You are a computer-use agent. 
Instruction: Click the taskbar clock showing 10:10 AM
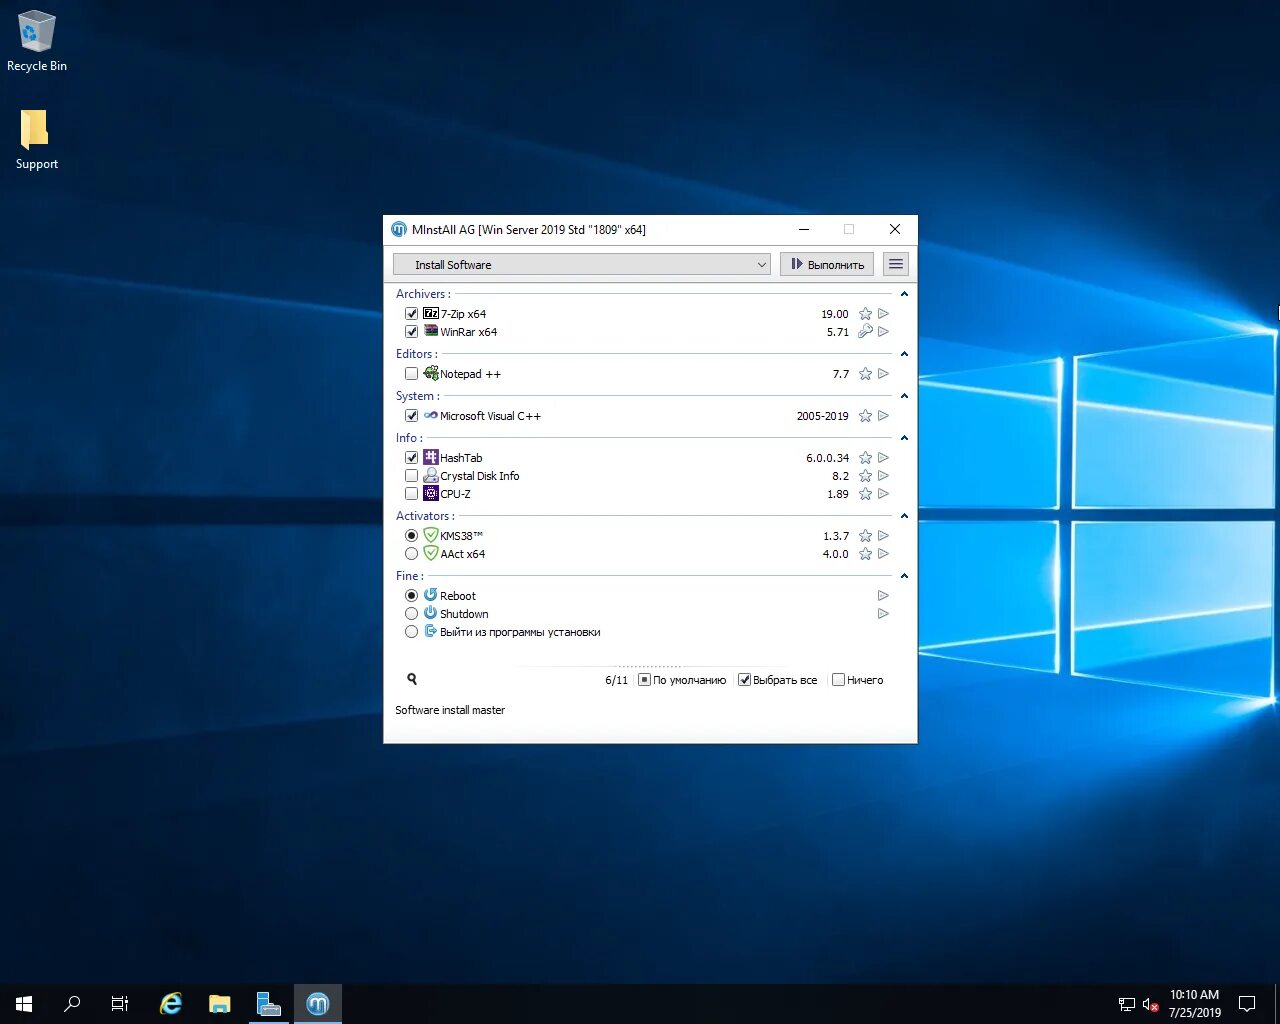coord(1195,1004)
